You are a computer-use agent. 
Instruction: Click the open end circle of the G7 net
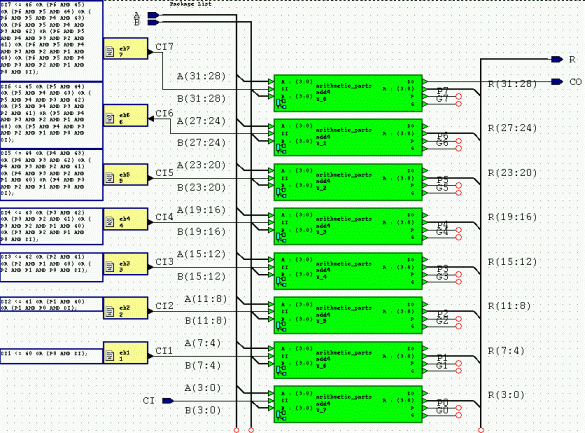tap(459, 97)
